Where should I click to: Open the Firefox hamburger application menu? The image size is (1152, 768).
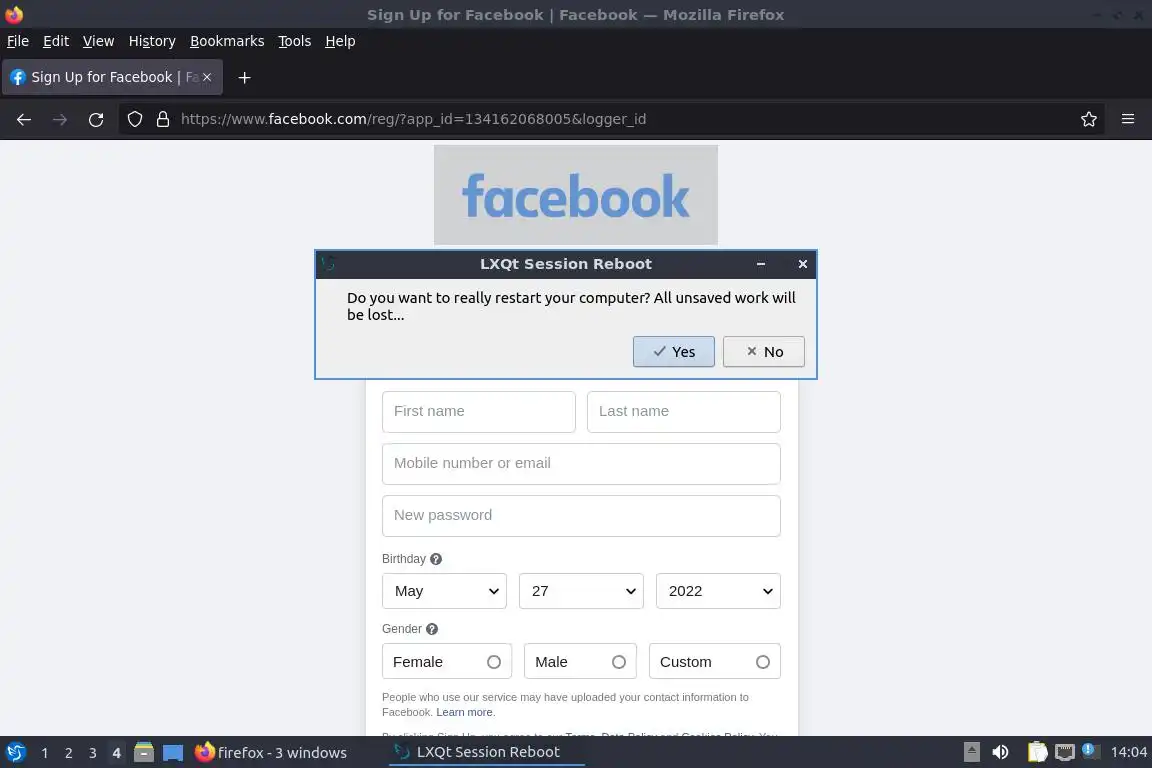1128,119
